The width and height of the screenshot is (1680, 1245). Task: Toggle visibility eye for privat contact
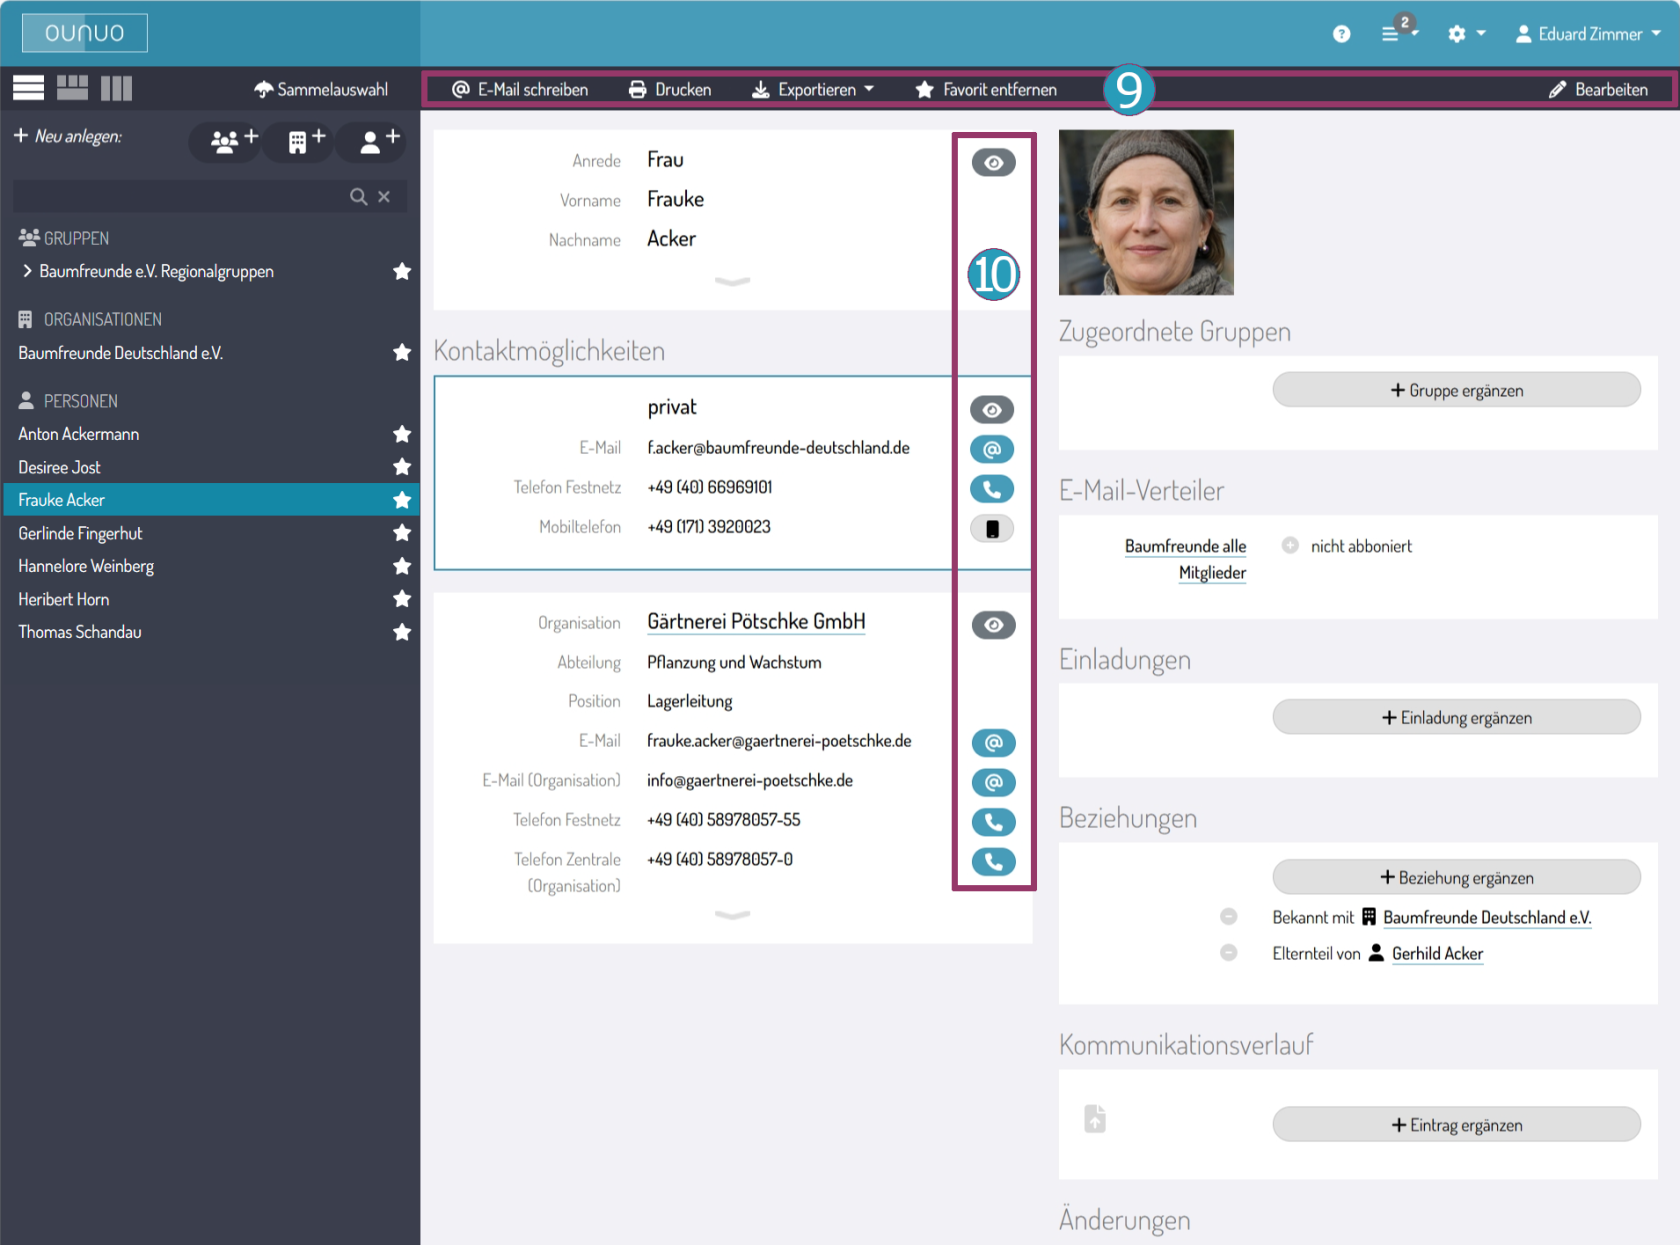pos(991,410)
